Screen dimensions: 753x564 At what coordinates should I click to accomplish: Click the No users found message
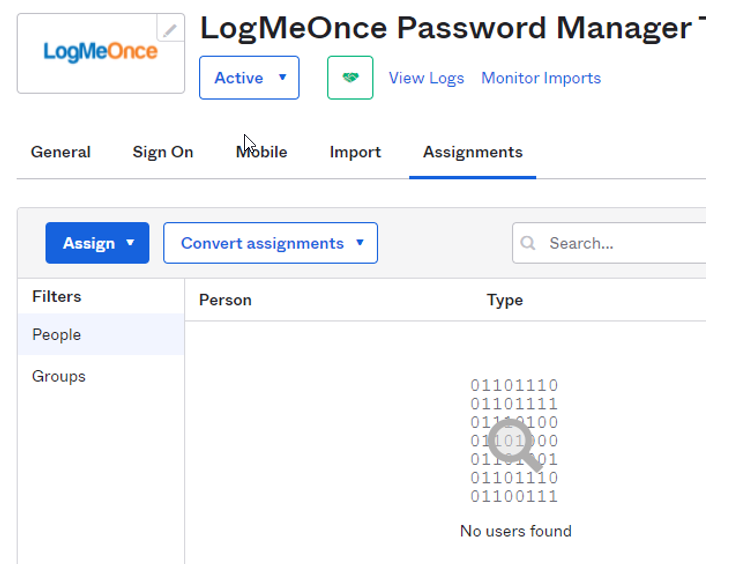516,531
